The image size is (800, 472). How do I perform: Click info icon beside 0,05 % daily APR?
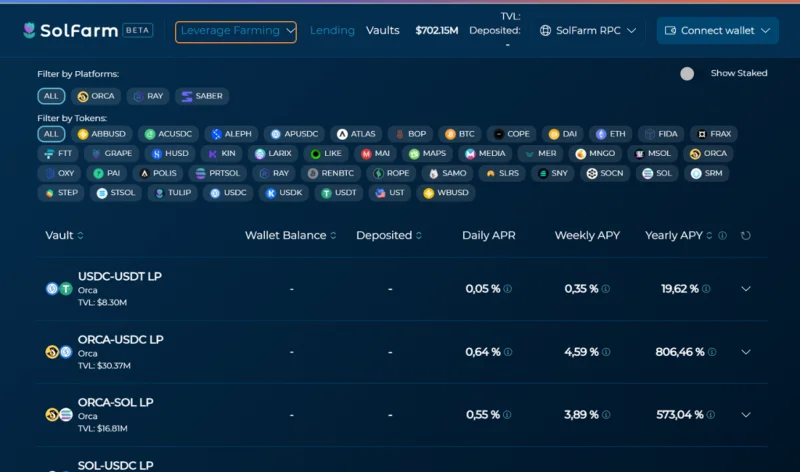click(x=508, y=289)
